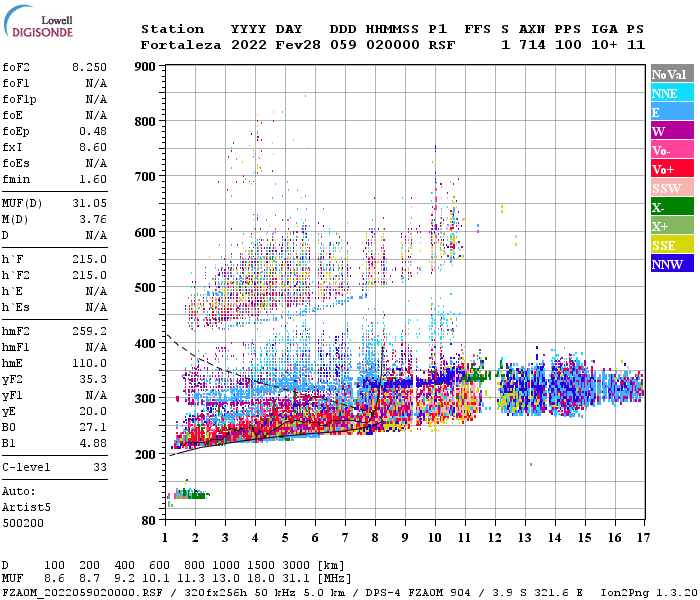
Task: Click the FZA0M_2022059020000.RSF filename
Action: (82, 593)
